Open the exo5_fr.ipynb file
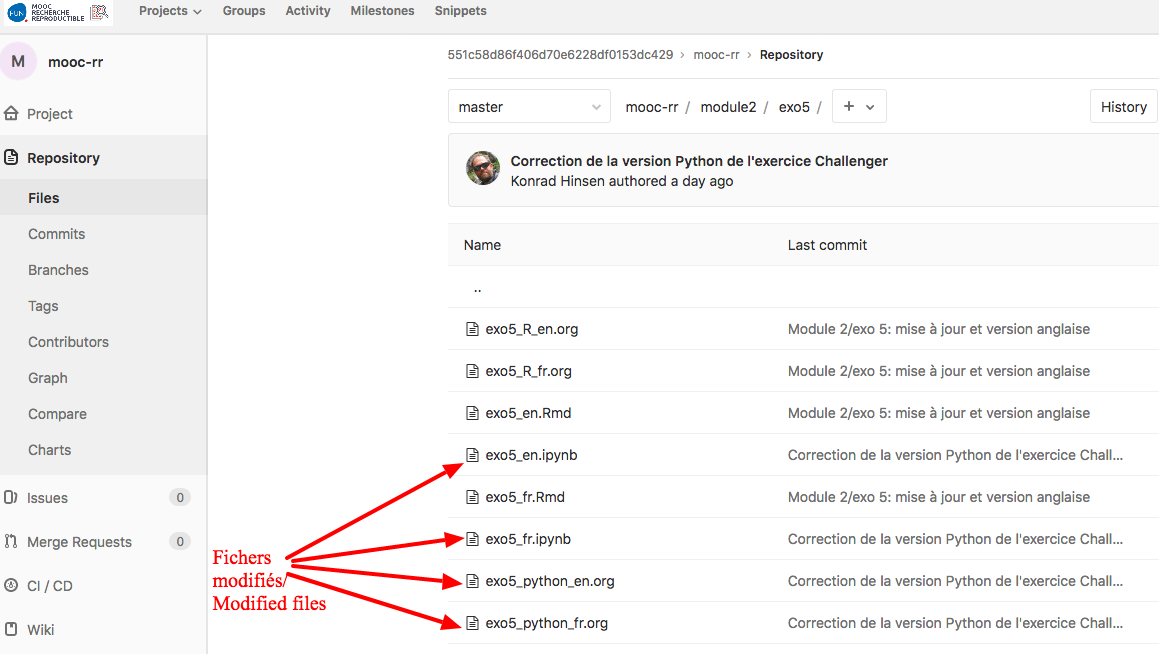1159x654 pixels. [528, 539]
